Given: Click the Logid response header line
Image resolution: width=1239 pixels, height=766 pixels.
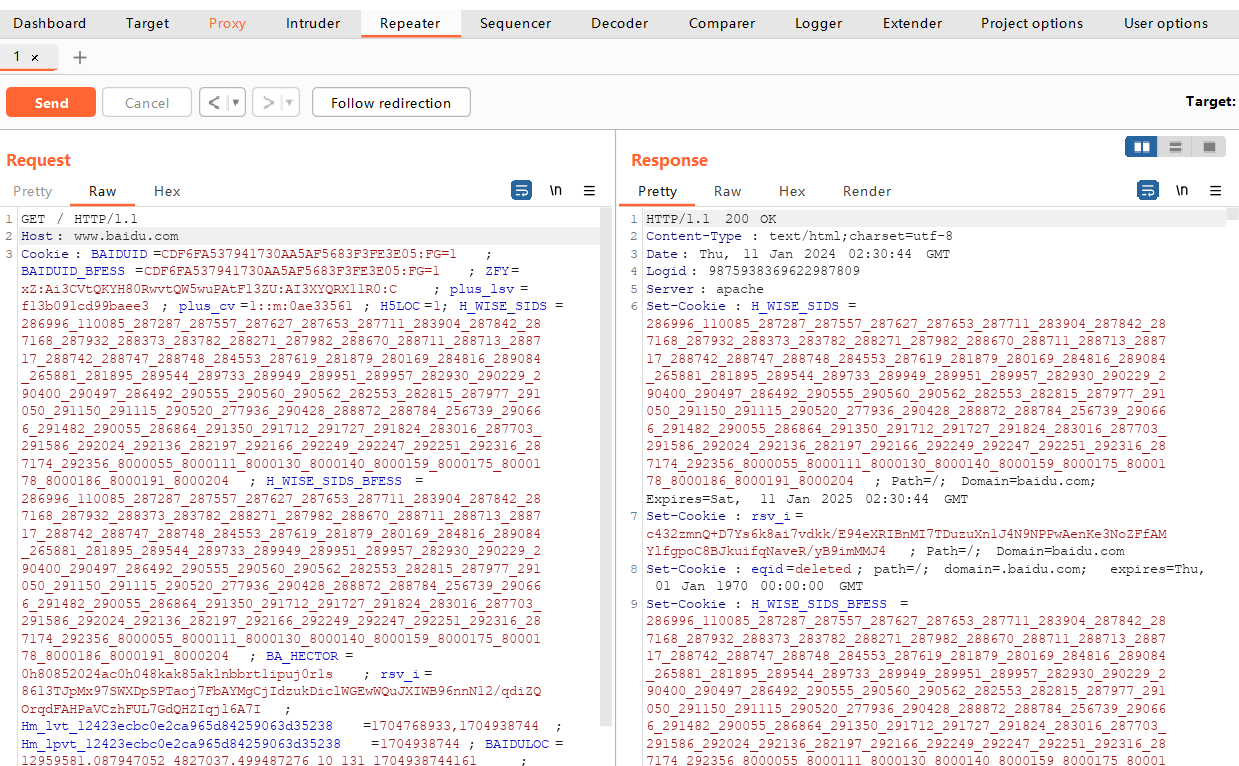Looking at the screenshot, I should [x=753, y=271].
